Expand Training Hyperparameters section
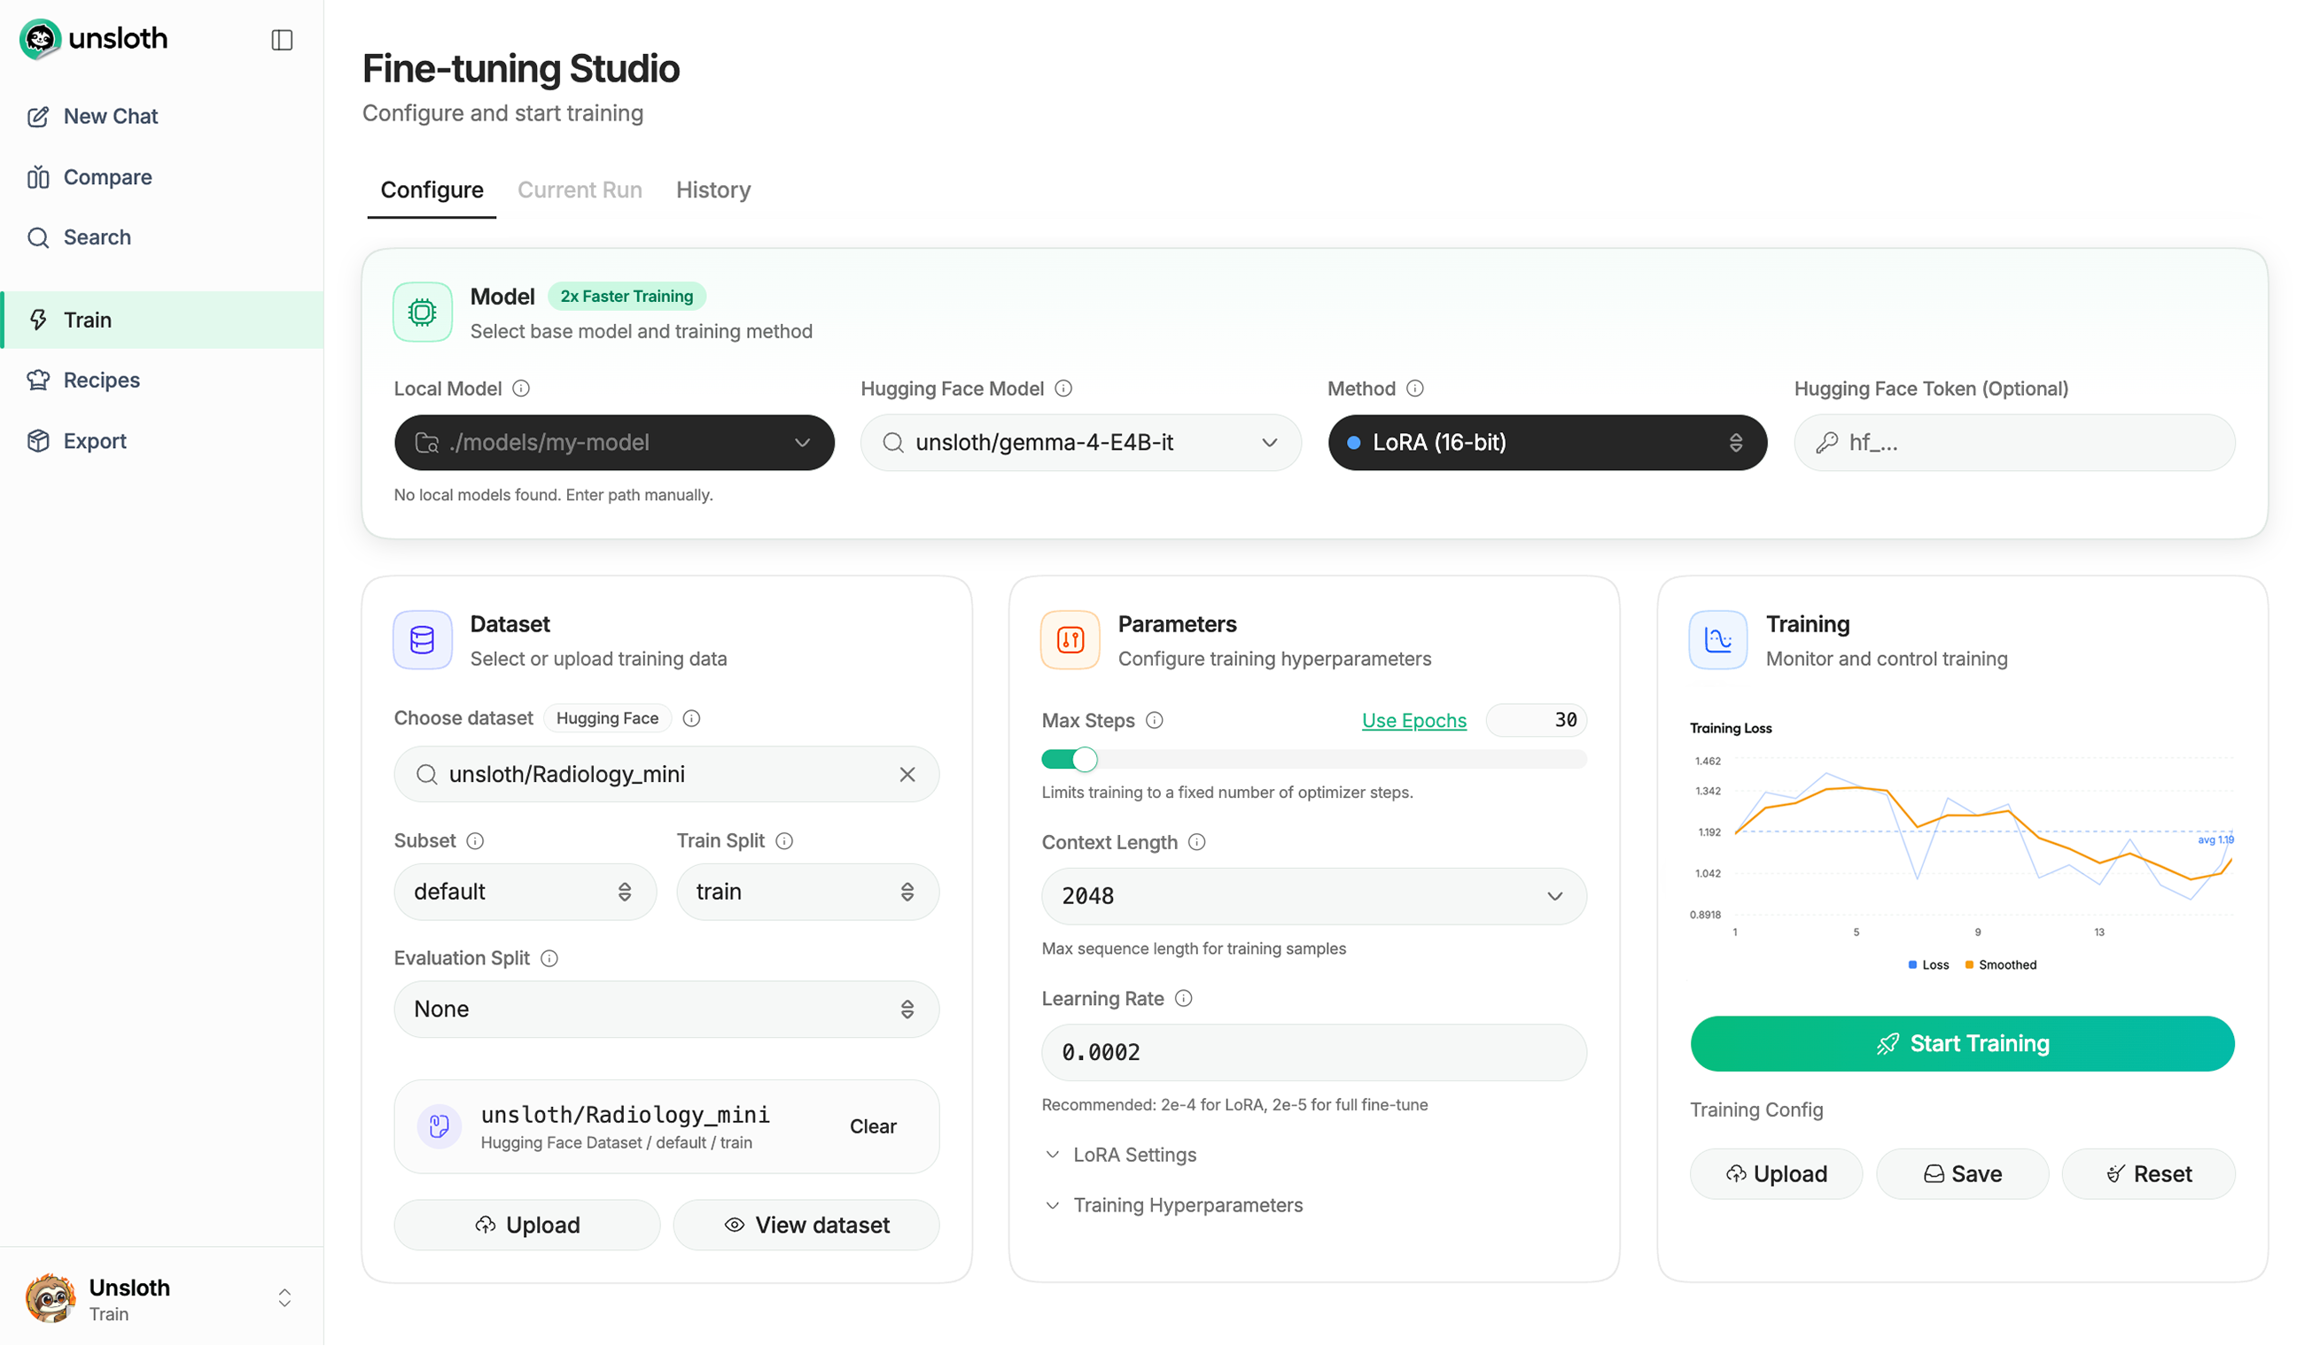Screen dimensions: 2304x1346 point(1173,1205)
